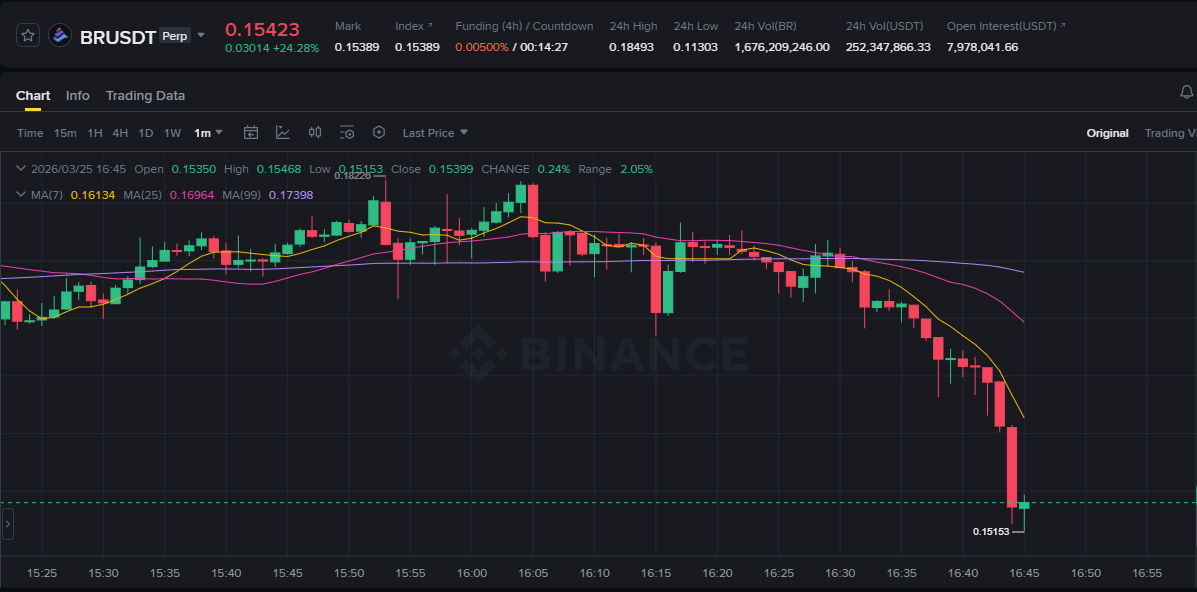Click the BR token logo icon

coord(60,35)
